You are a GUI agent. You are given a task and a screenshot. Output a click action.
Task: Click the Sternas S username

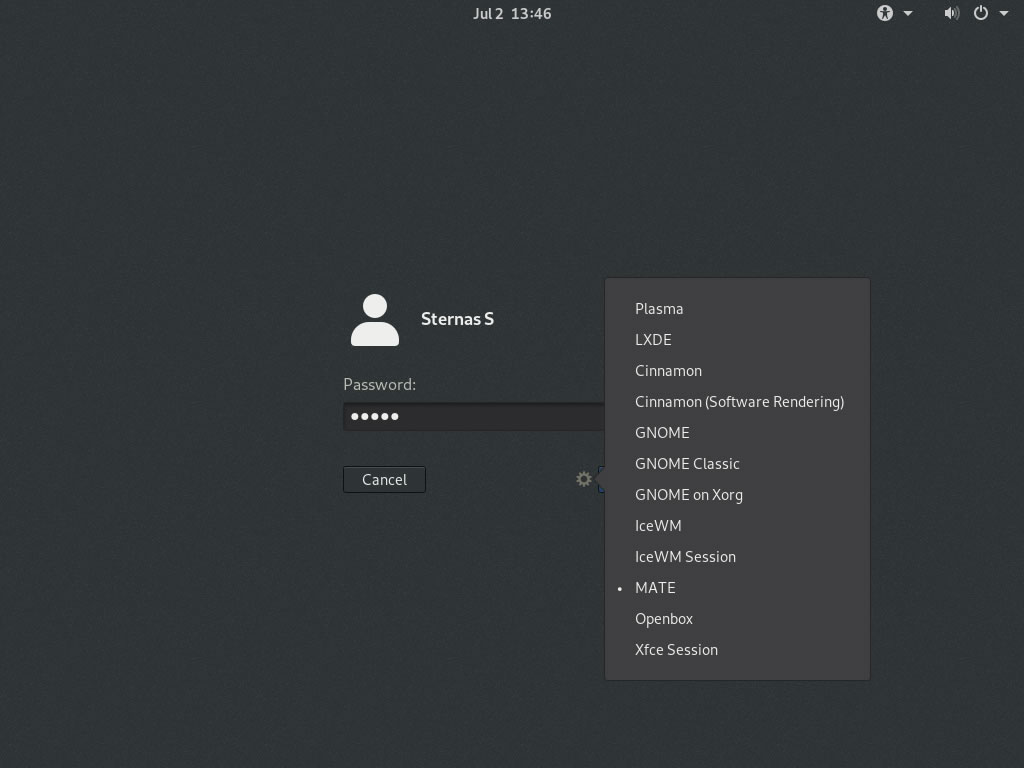pyautogui.click(x=457, y=319)
